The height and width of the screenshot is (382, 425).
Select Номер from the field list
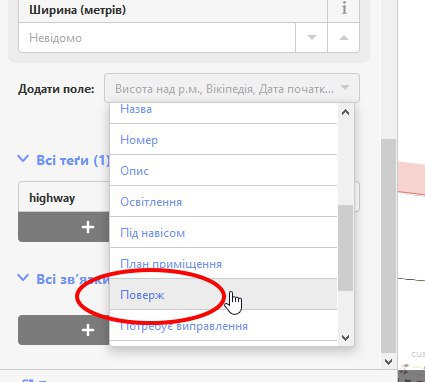[223, 139]
